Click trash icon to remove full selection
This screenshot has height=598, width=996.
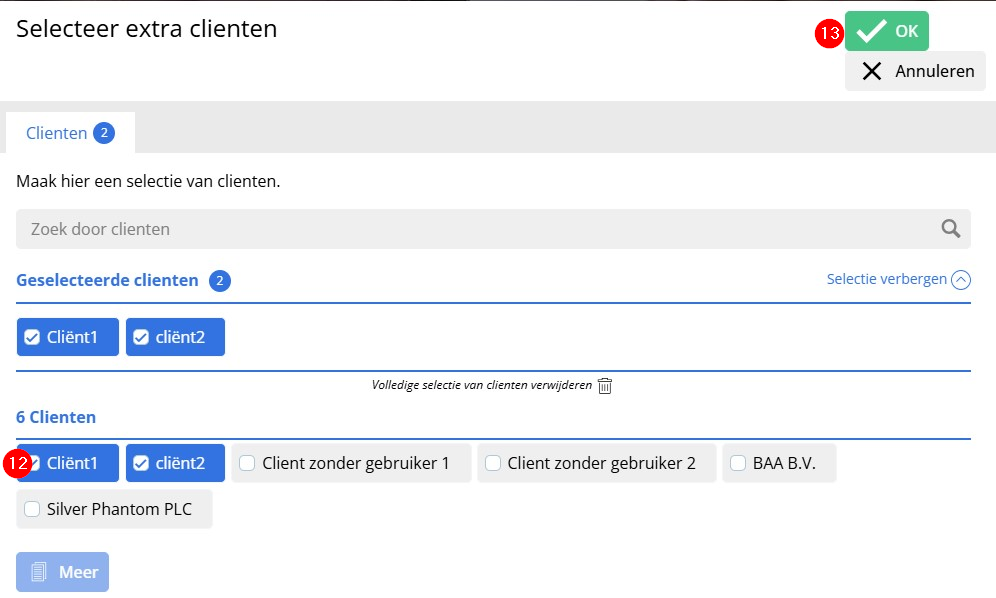pyautogui.click(x=605, y=386)
